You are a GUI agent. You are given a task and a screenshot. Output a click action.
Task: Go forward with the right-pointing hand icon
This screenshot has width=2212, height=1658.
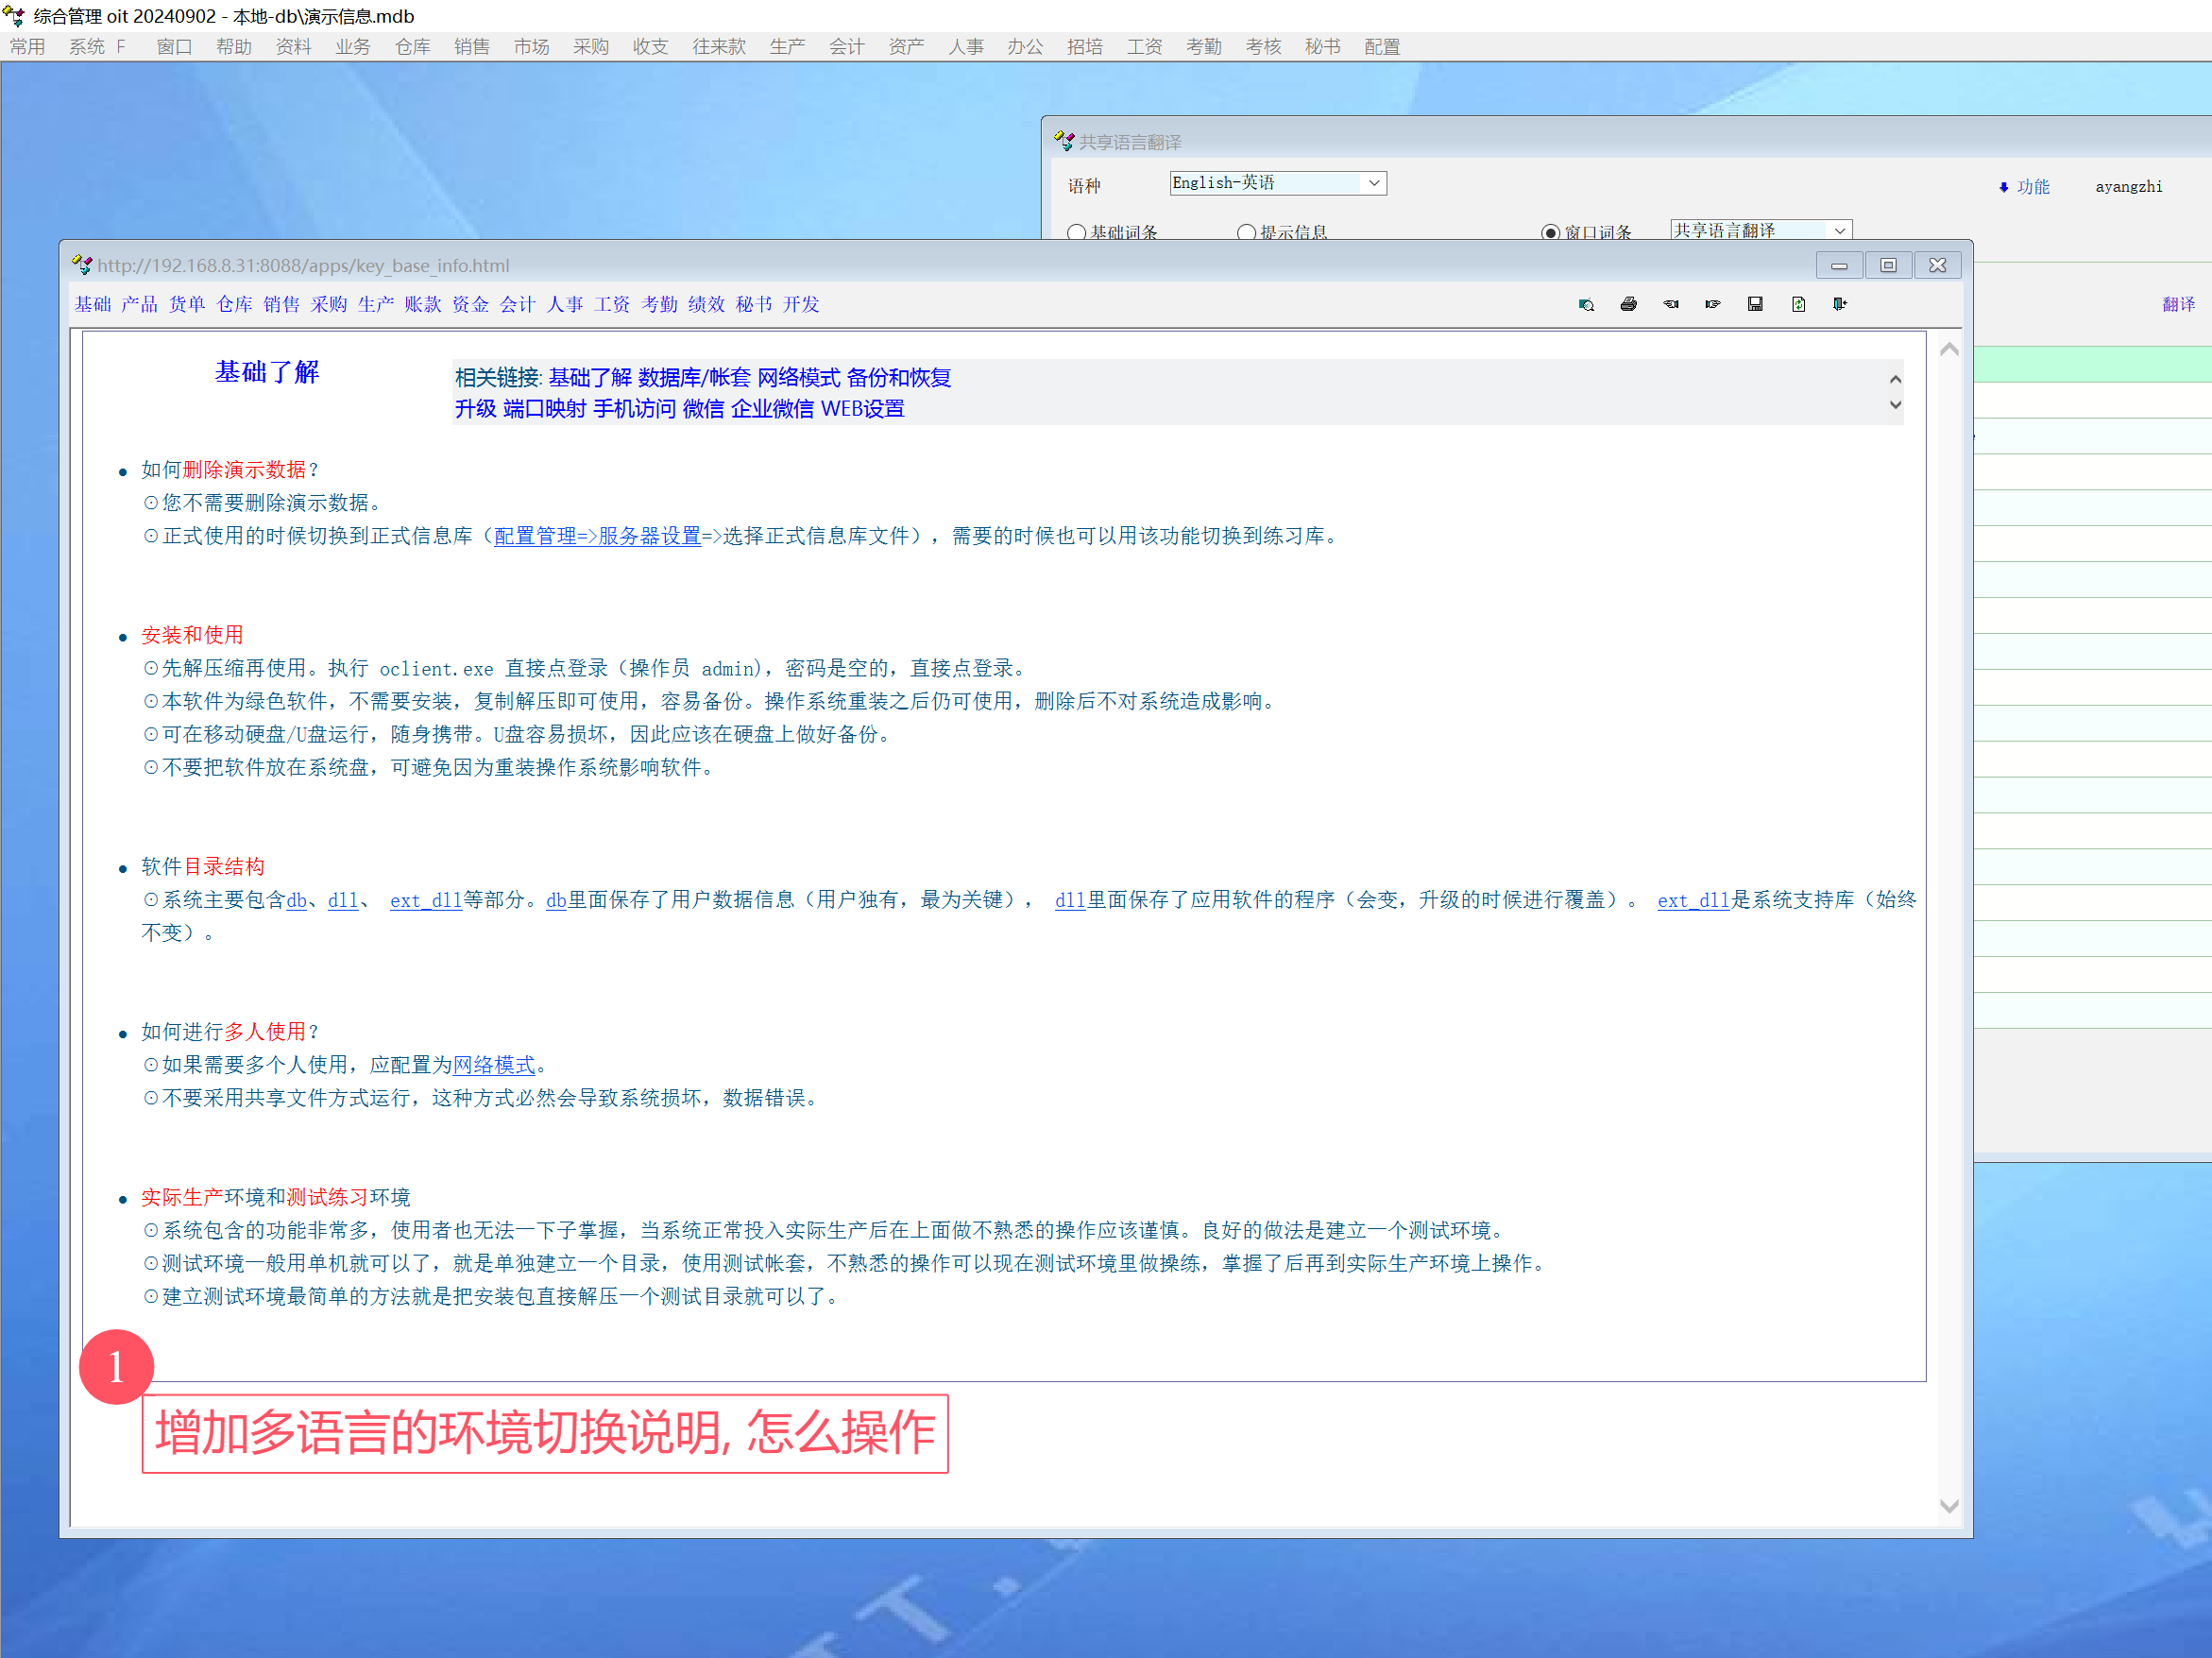pos(1713,305)
